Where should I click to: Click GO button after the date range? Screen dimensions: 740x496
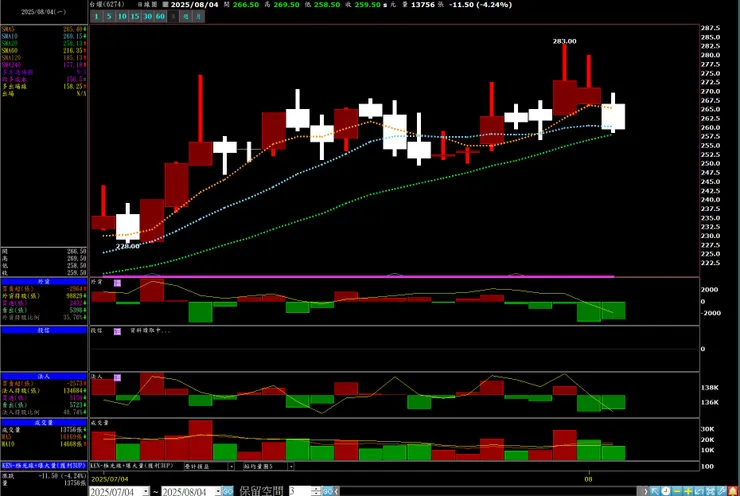coord(227,491)
